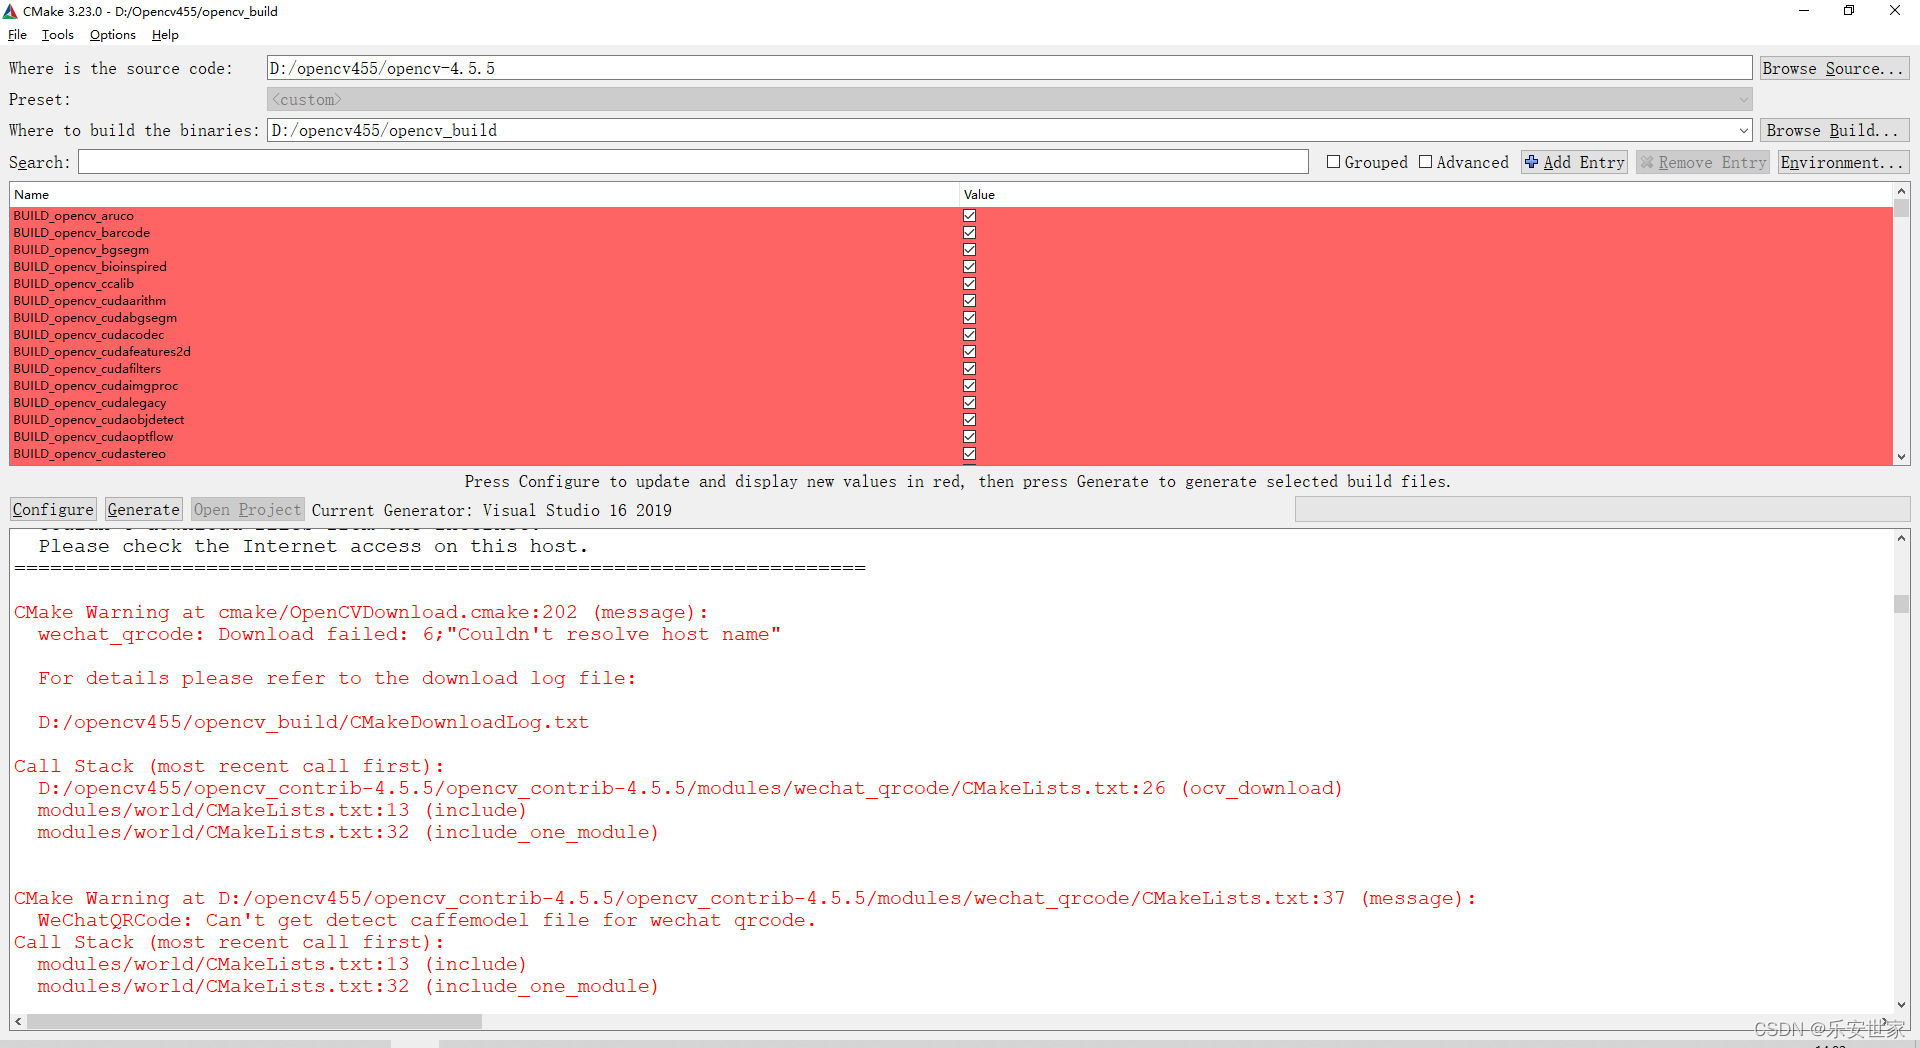Image resolution: width=1920 pixels, height=1048 pixels.
Task: Uncheck BUILD_opencv_aruco checkbox
Action: 969,216
